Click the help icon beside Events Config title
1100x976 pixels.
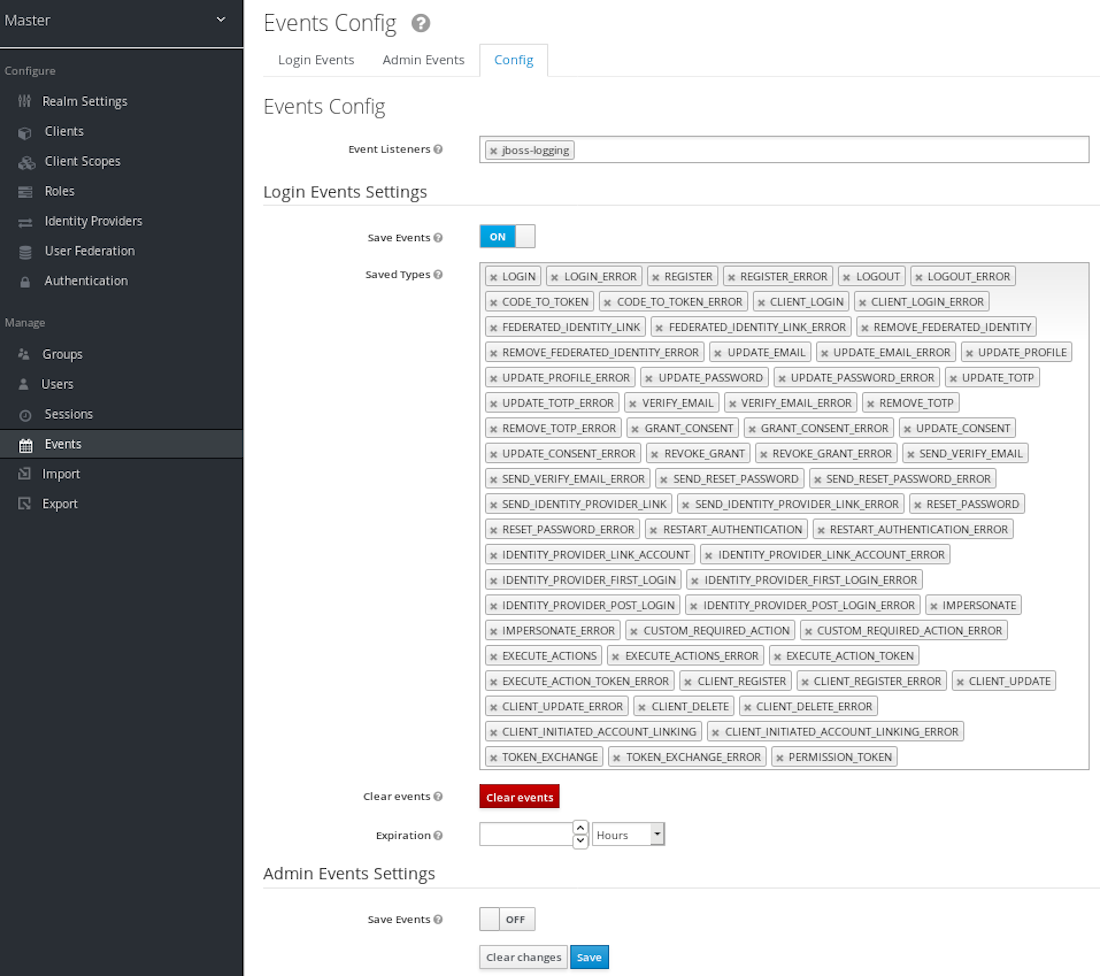[x=421, y=23]
